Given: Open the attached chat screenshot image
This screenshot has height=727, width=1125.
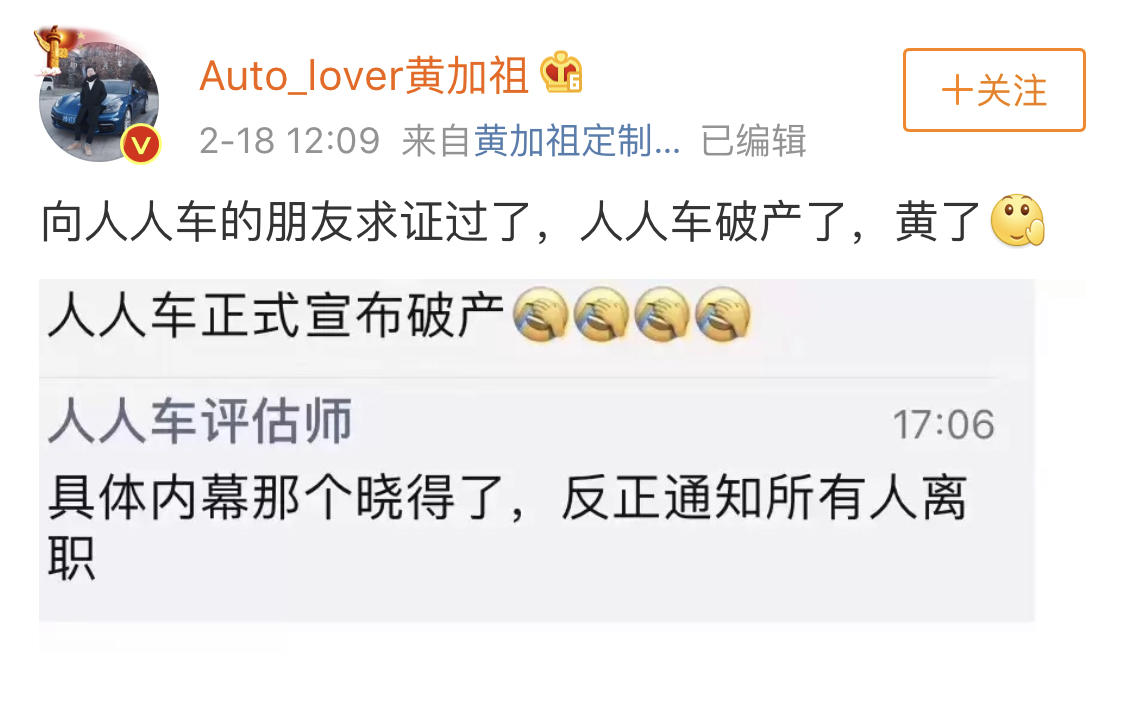Looking at the screenshot, I should tap(537, 450).
